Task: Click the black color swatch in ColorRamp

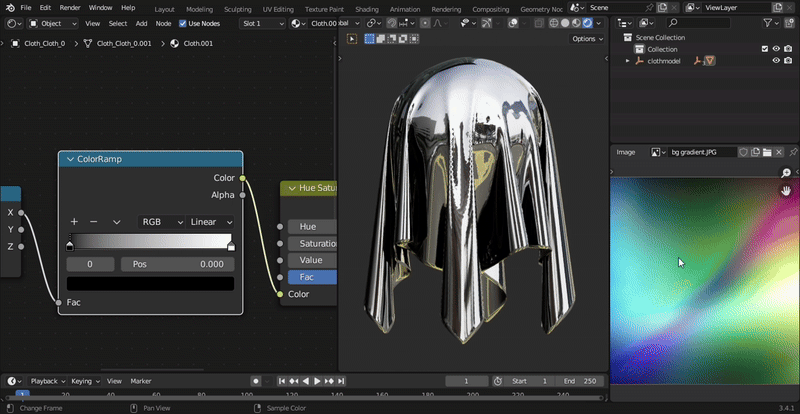Action: (150, 284)
